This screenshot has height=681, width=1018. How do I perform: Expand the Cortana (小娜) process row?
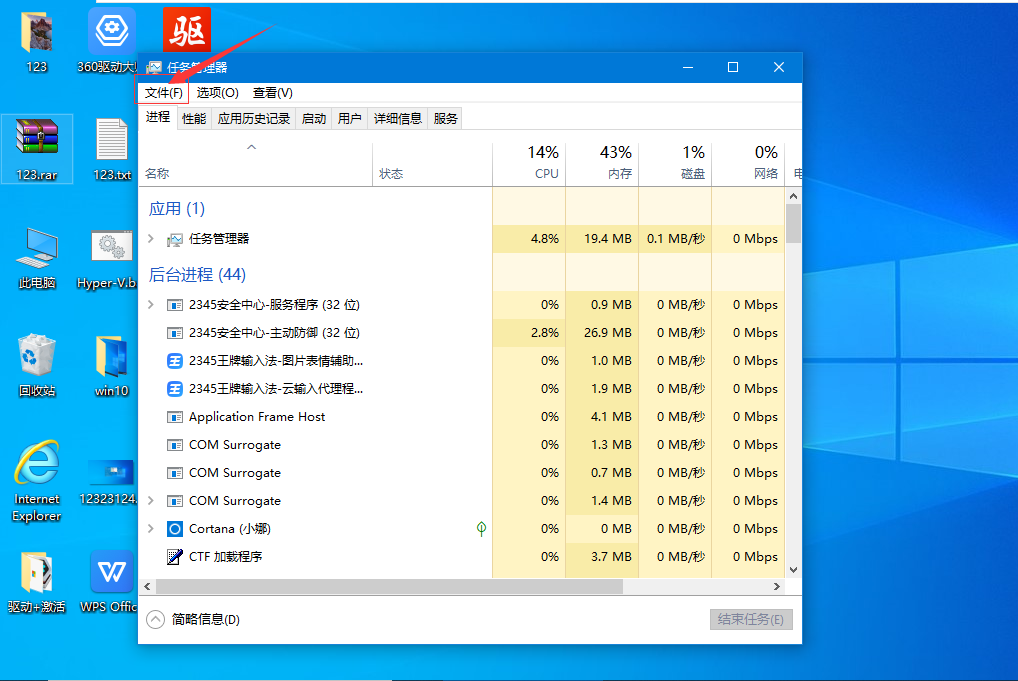(151, 529)
